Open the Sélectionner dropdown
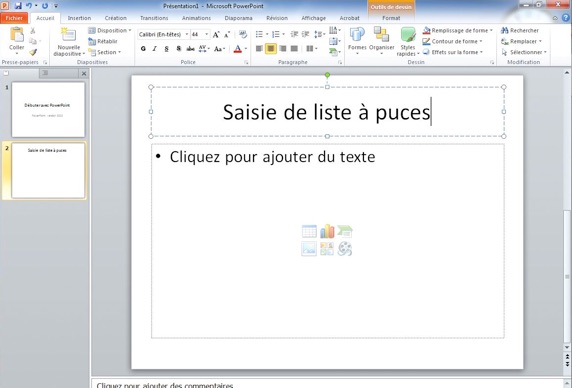Viewport: 572px width, 388px height. click(x=524, y=52)
